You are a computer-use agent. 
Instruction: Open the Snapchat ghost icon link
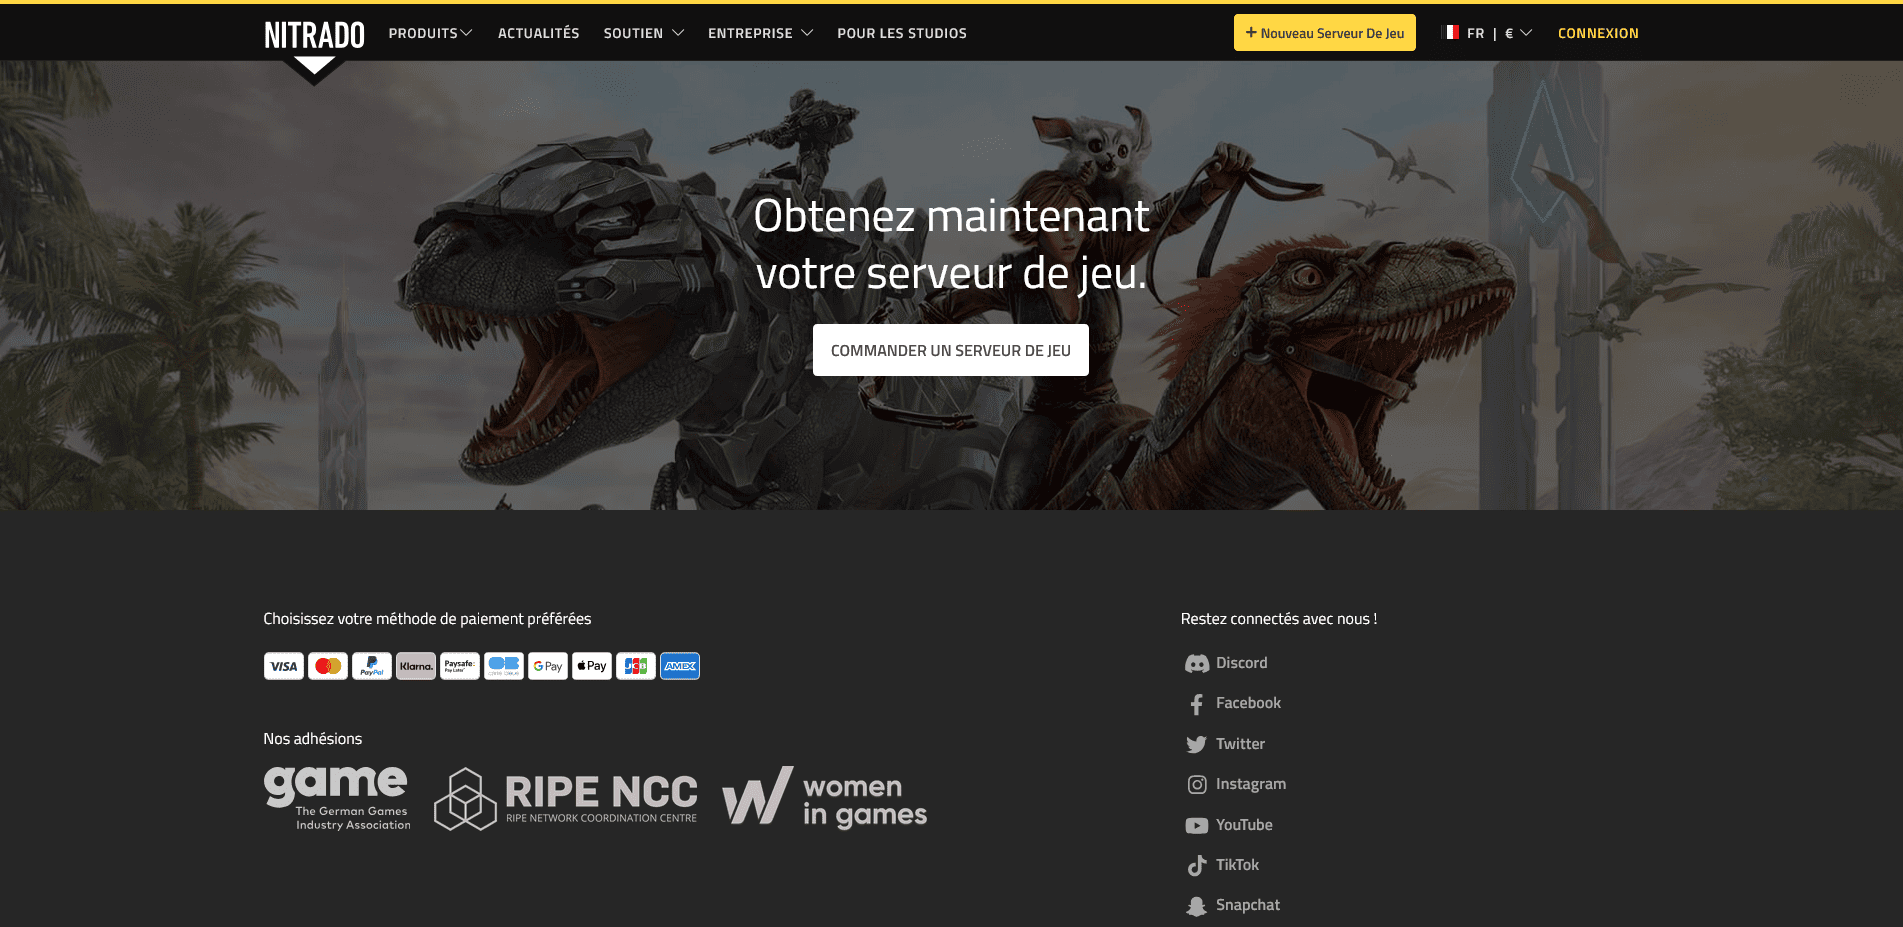click(1197, 906)
